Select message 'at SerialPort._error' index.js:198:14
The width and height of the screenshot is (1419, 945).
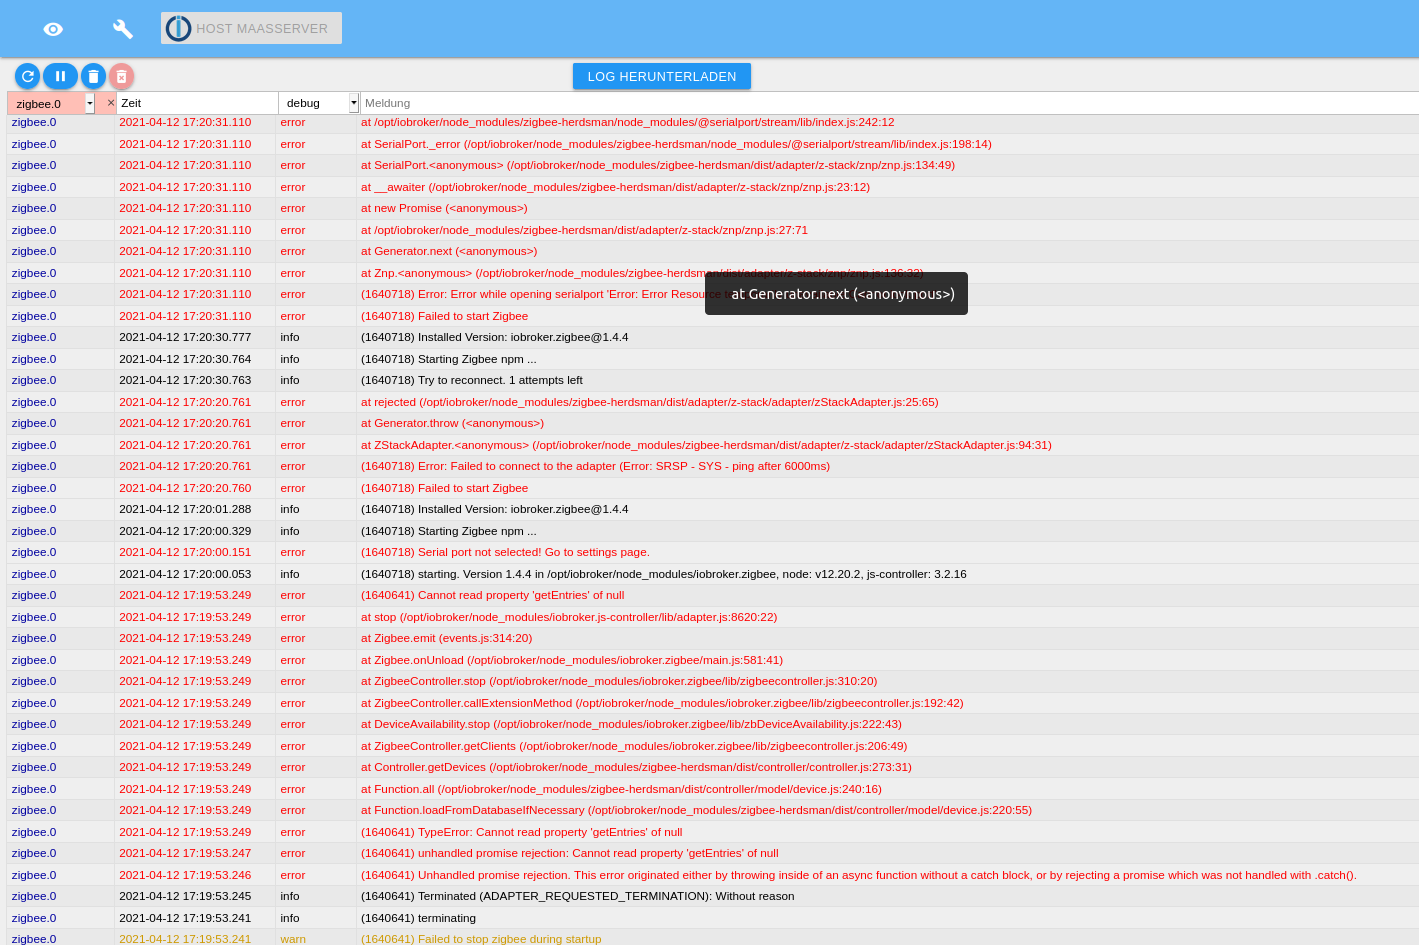(x=676, y=144)
